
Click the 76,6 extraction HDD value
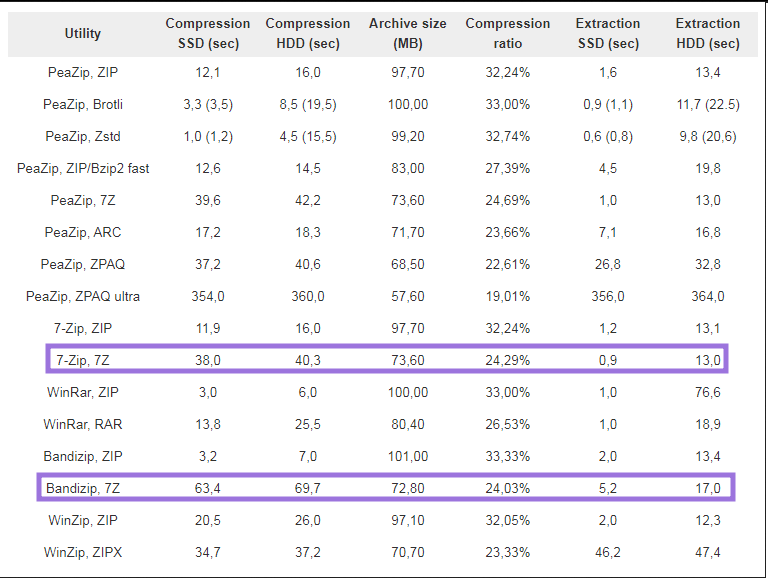pyautogui.click(x=708, y=392)
